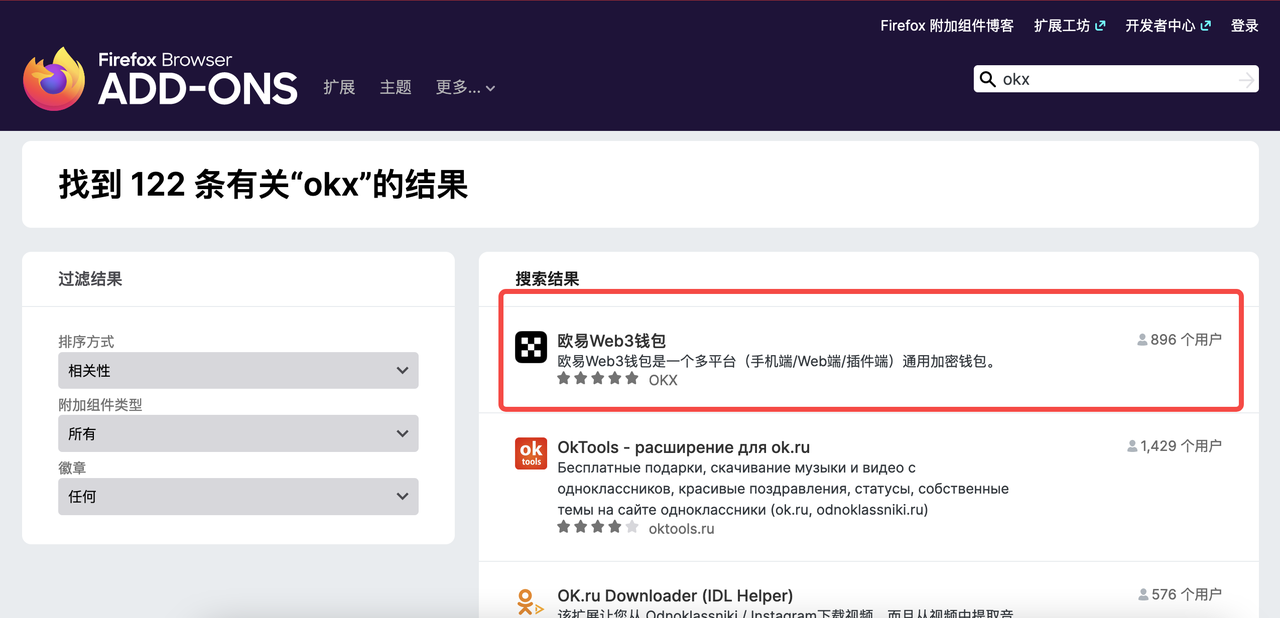Visit the Firefox 附加组件博客
This screenshot has width=1280, height=618.
click(x=946, y=25)
